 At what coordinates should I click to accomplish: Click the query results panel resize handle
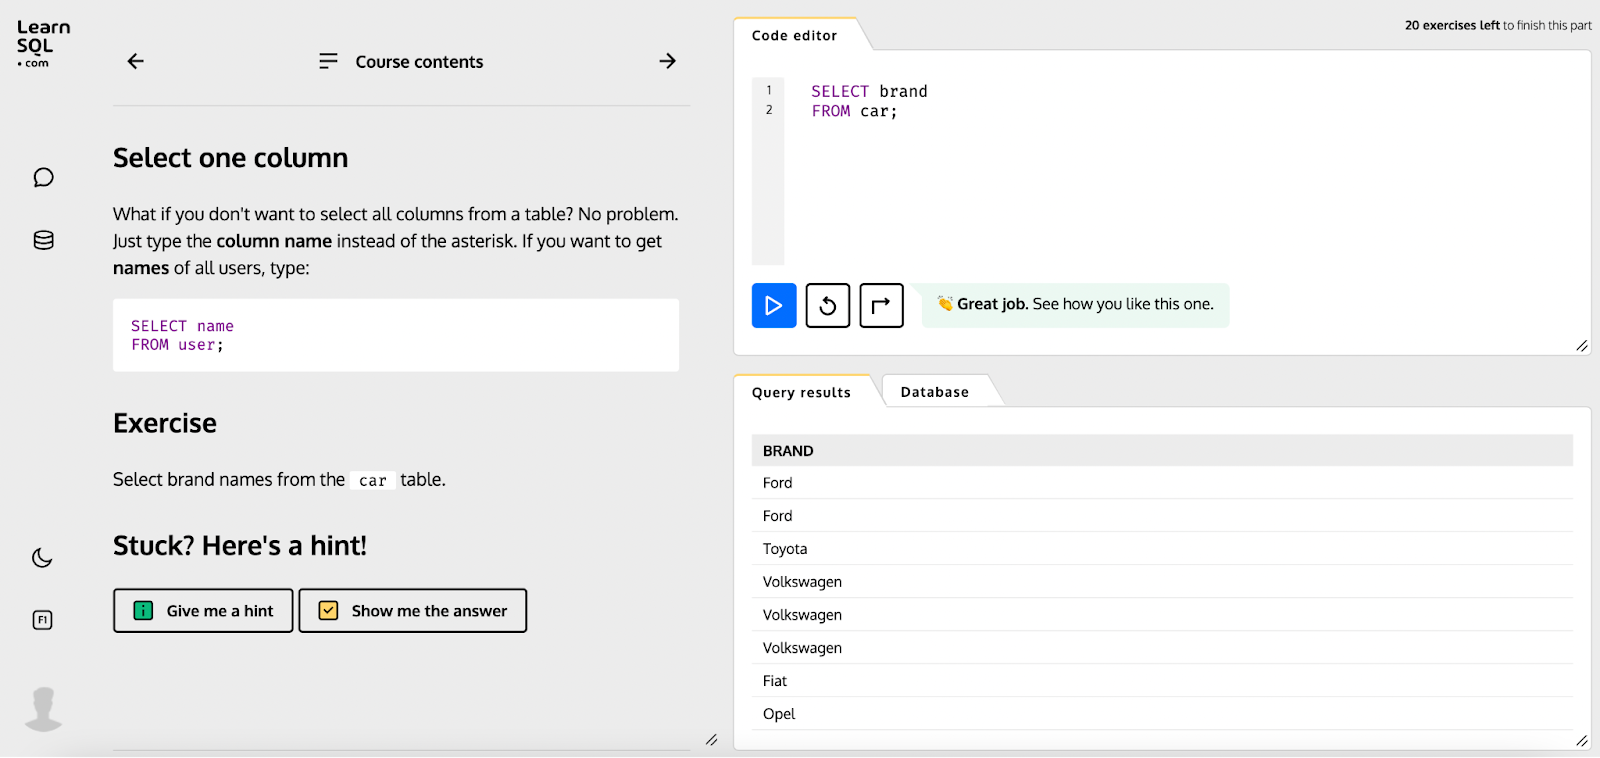pyautogui.click(x=1582, y=741)
